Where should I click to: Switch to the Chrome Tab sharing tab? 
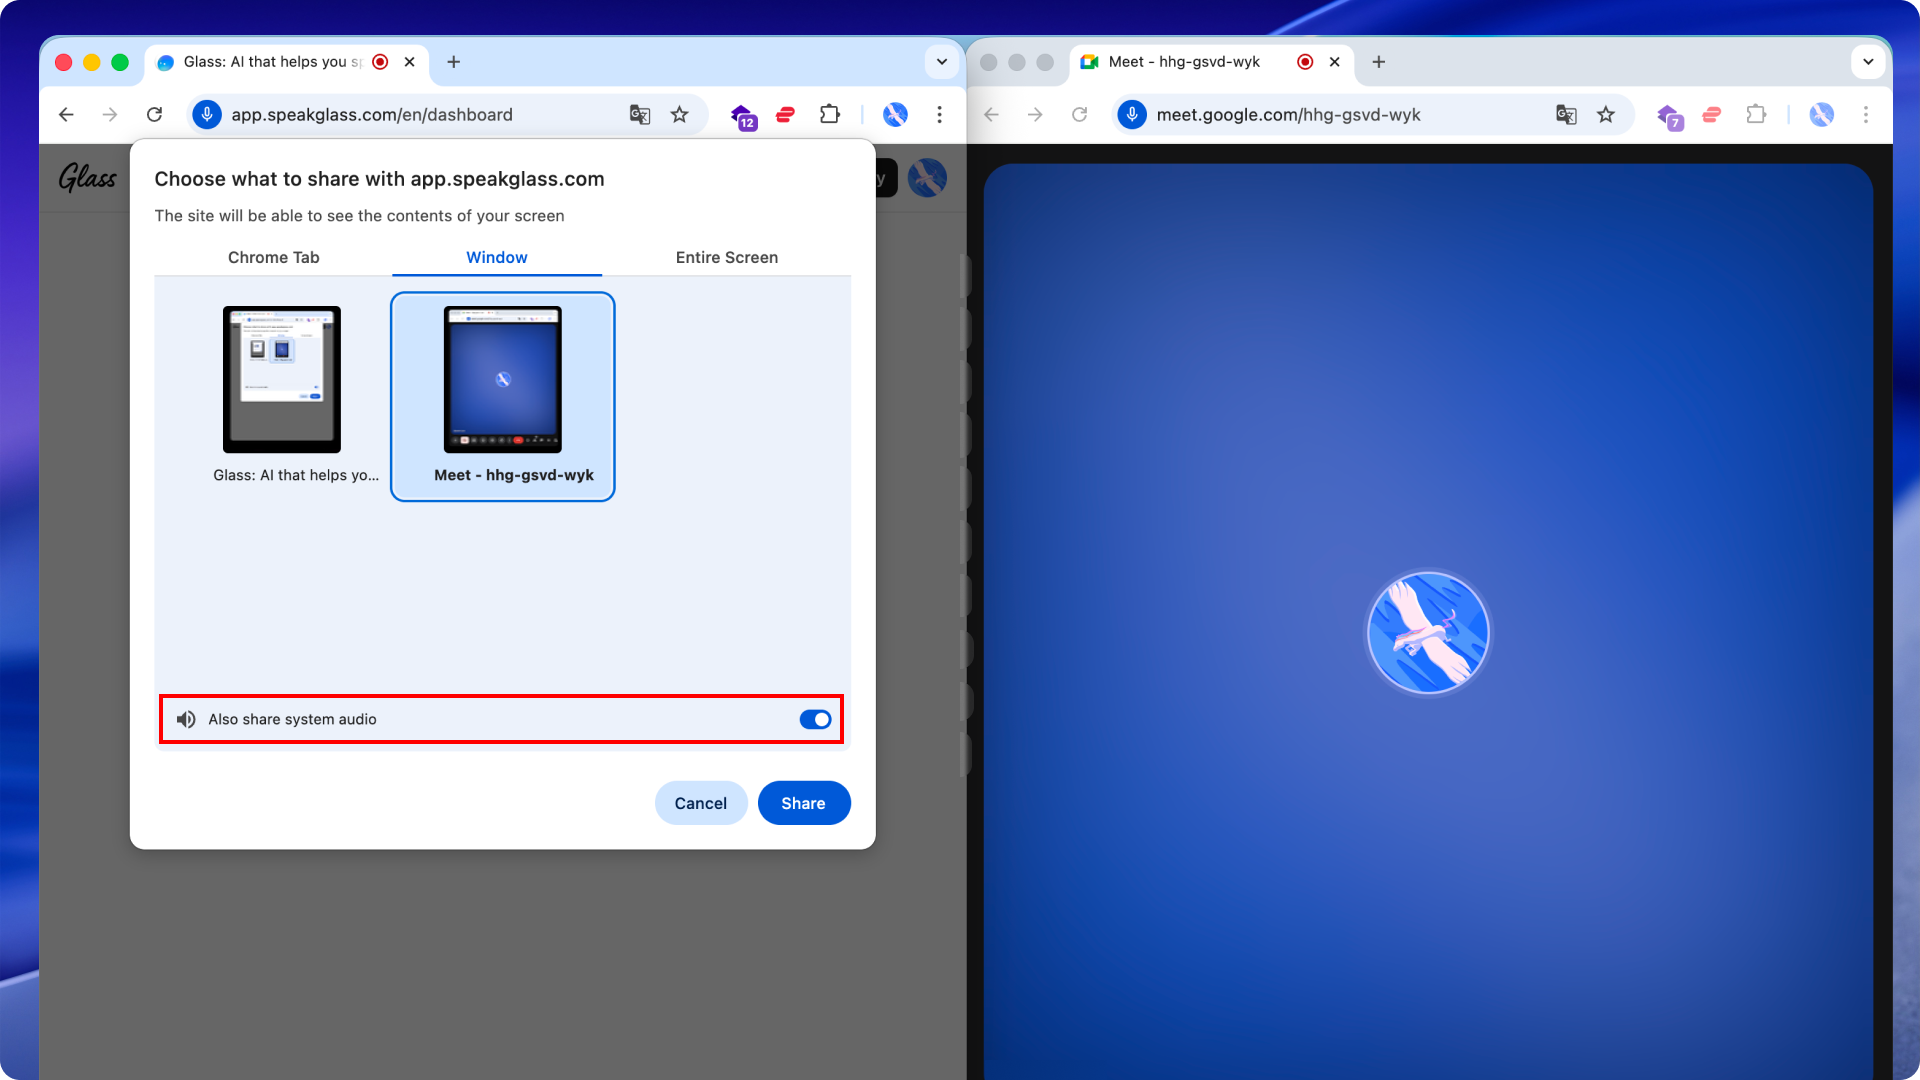pyautogui.click(x=273, y=257)
